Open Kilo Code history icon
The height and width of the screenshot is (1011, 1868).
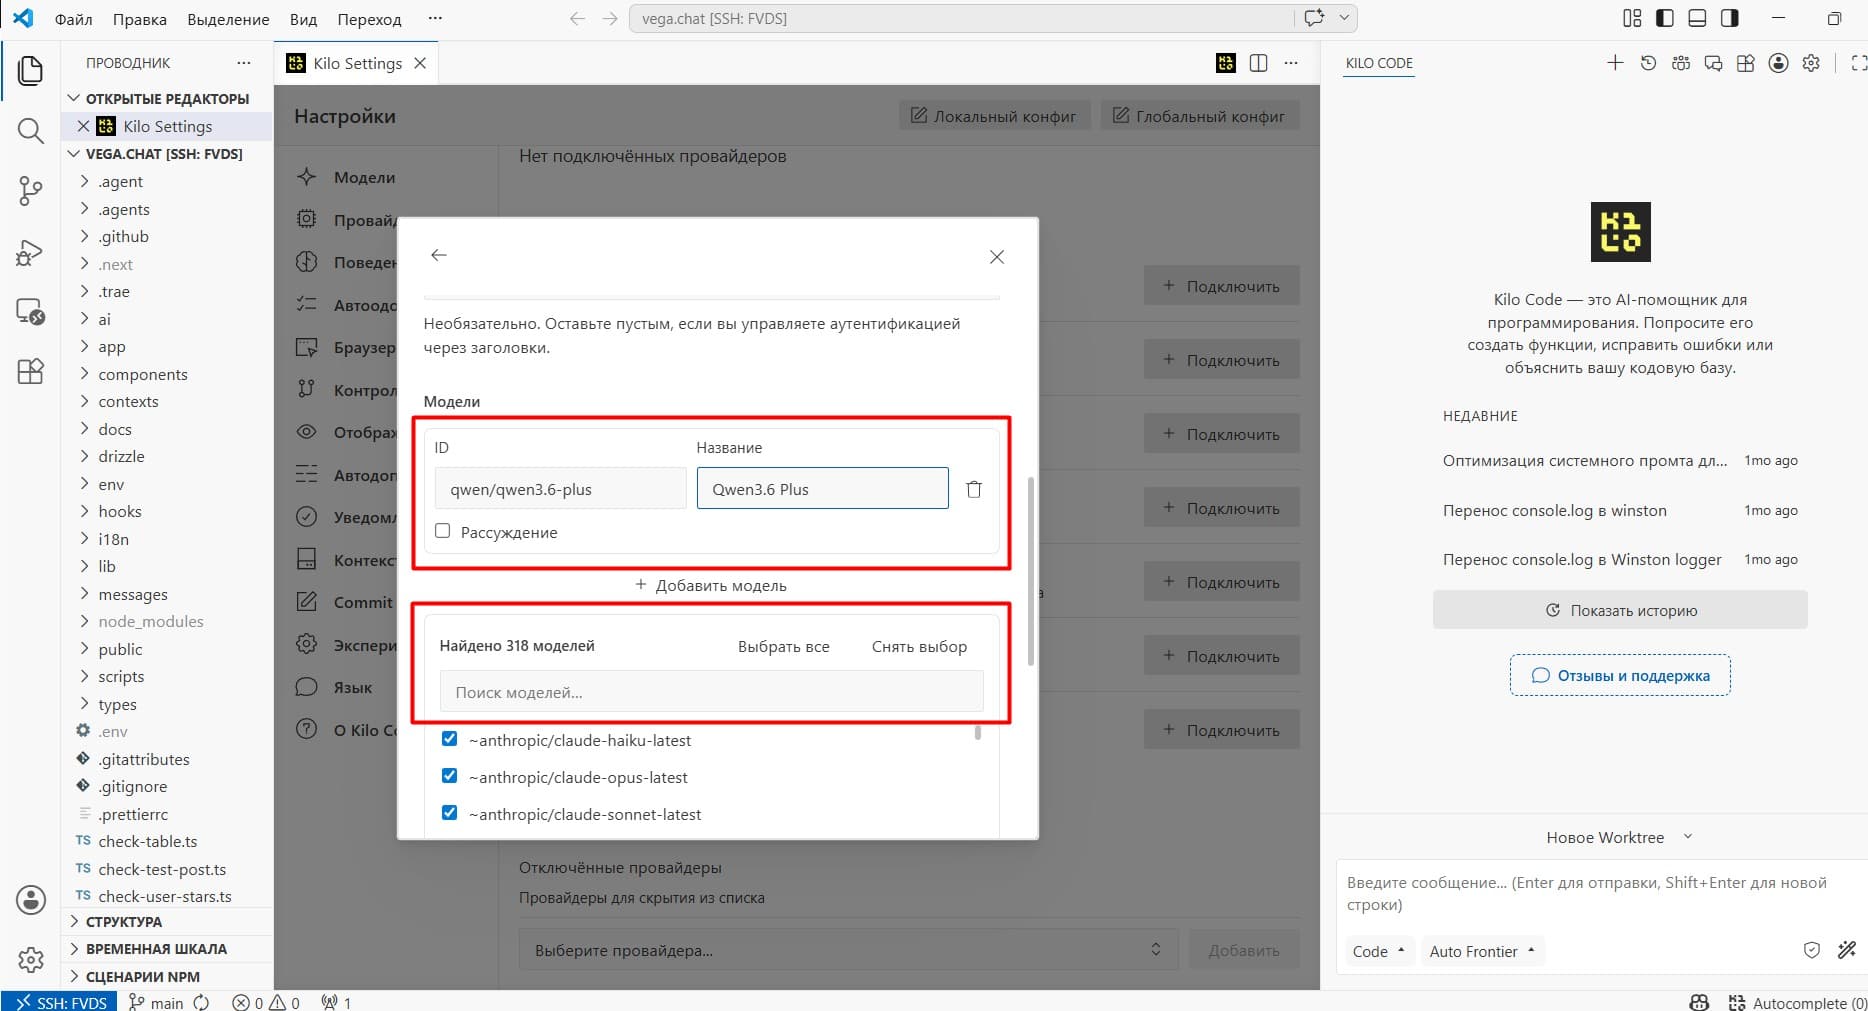click(1648, 63)
